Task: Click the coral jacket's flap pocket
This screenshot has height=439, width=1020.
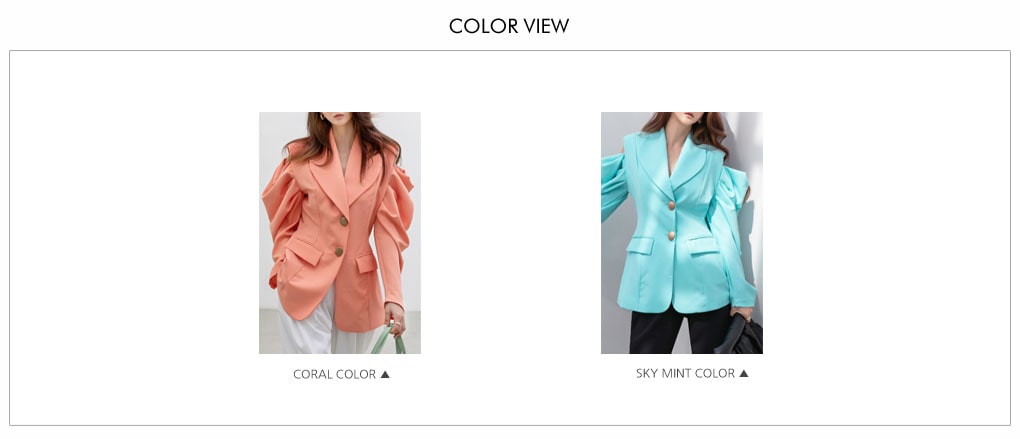Action: [304, 251]
